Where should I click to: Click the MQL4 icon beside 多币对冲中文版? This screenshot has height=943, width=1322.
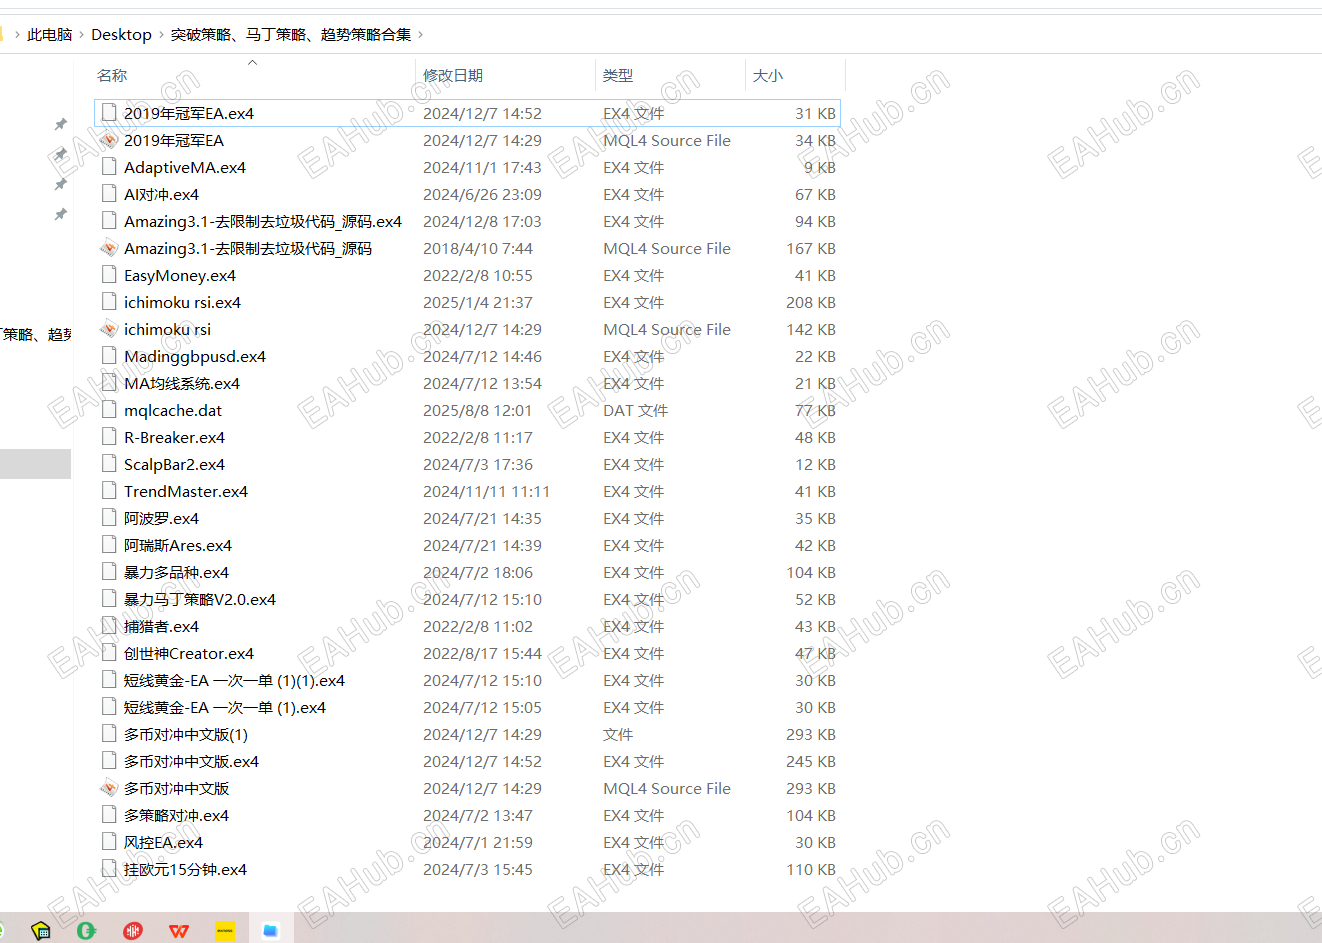point(110,788)
